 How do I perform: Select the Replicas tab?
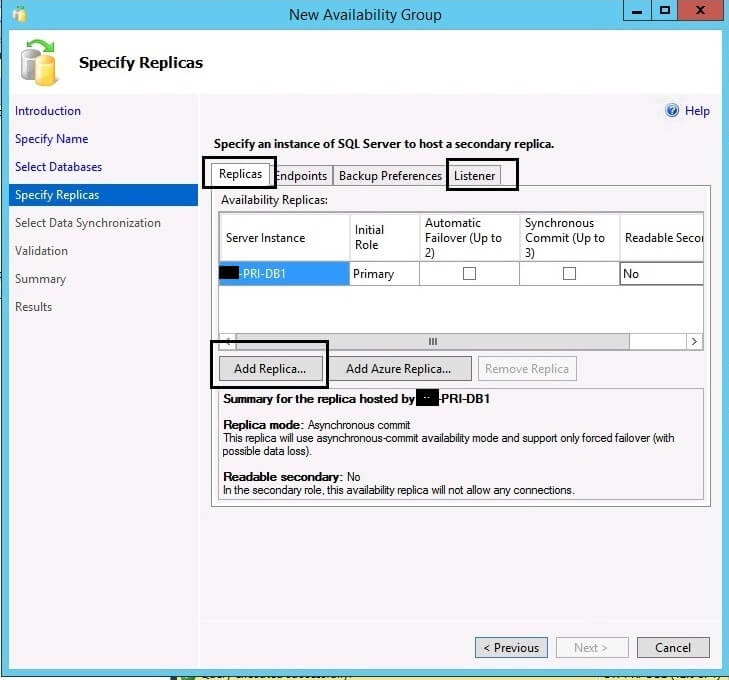(x=240, y=174)
